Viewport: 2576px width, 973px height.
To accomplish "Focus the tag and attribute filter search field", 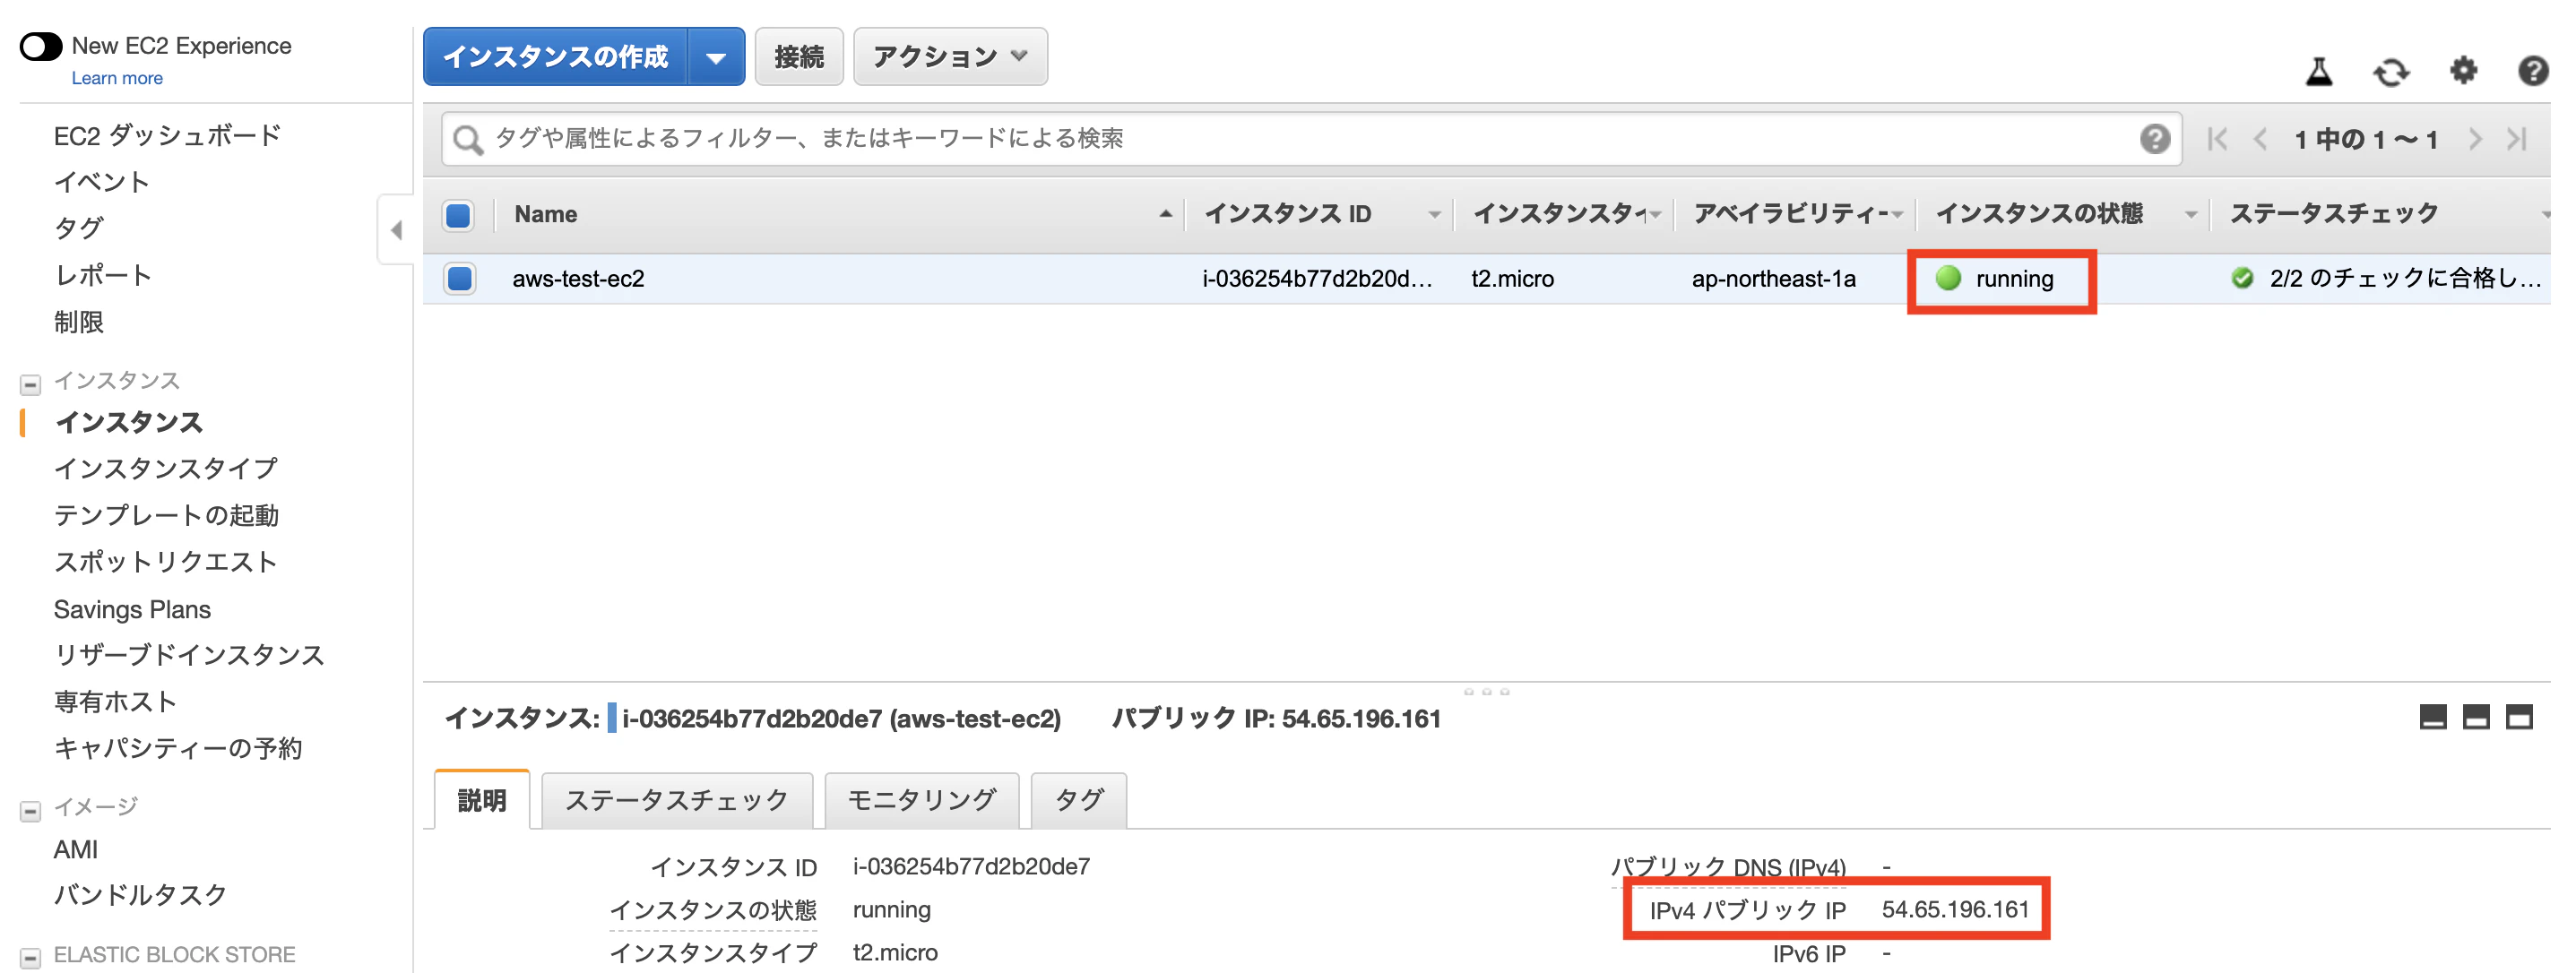I will coord(1311,139).
